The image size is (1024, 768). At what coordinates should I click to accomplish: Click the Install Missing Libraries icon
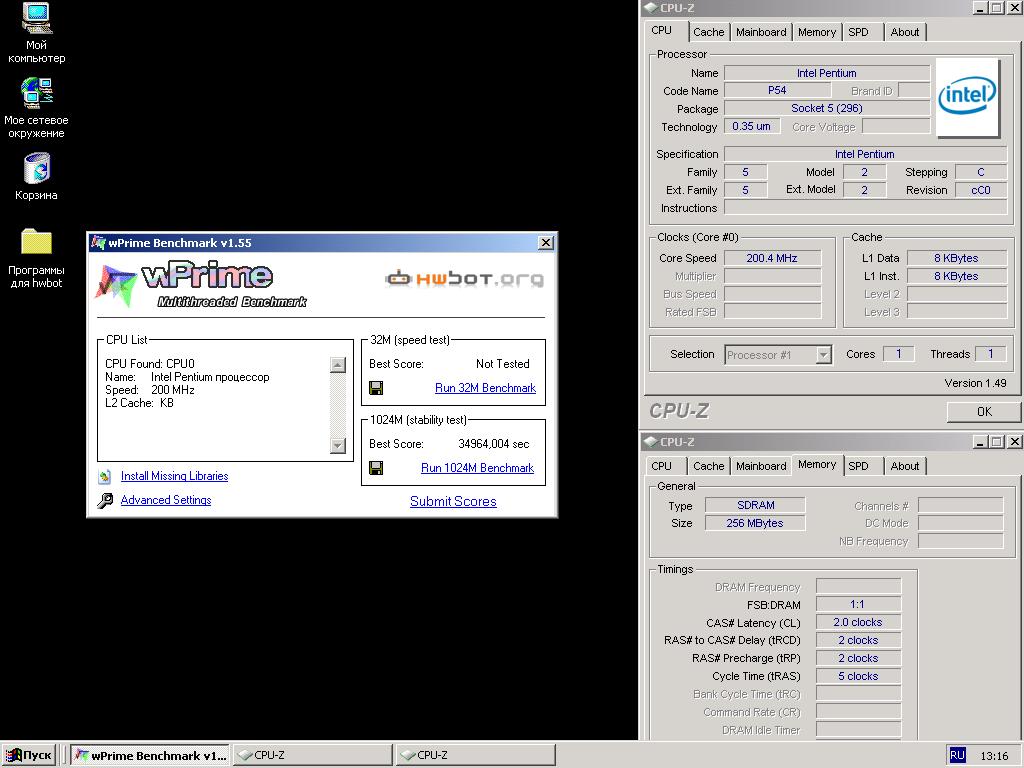104,477
